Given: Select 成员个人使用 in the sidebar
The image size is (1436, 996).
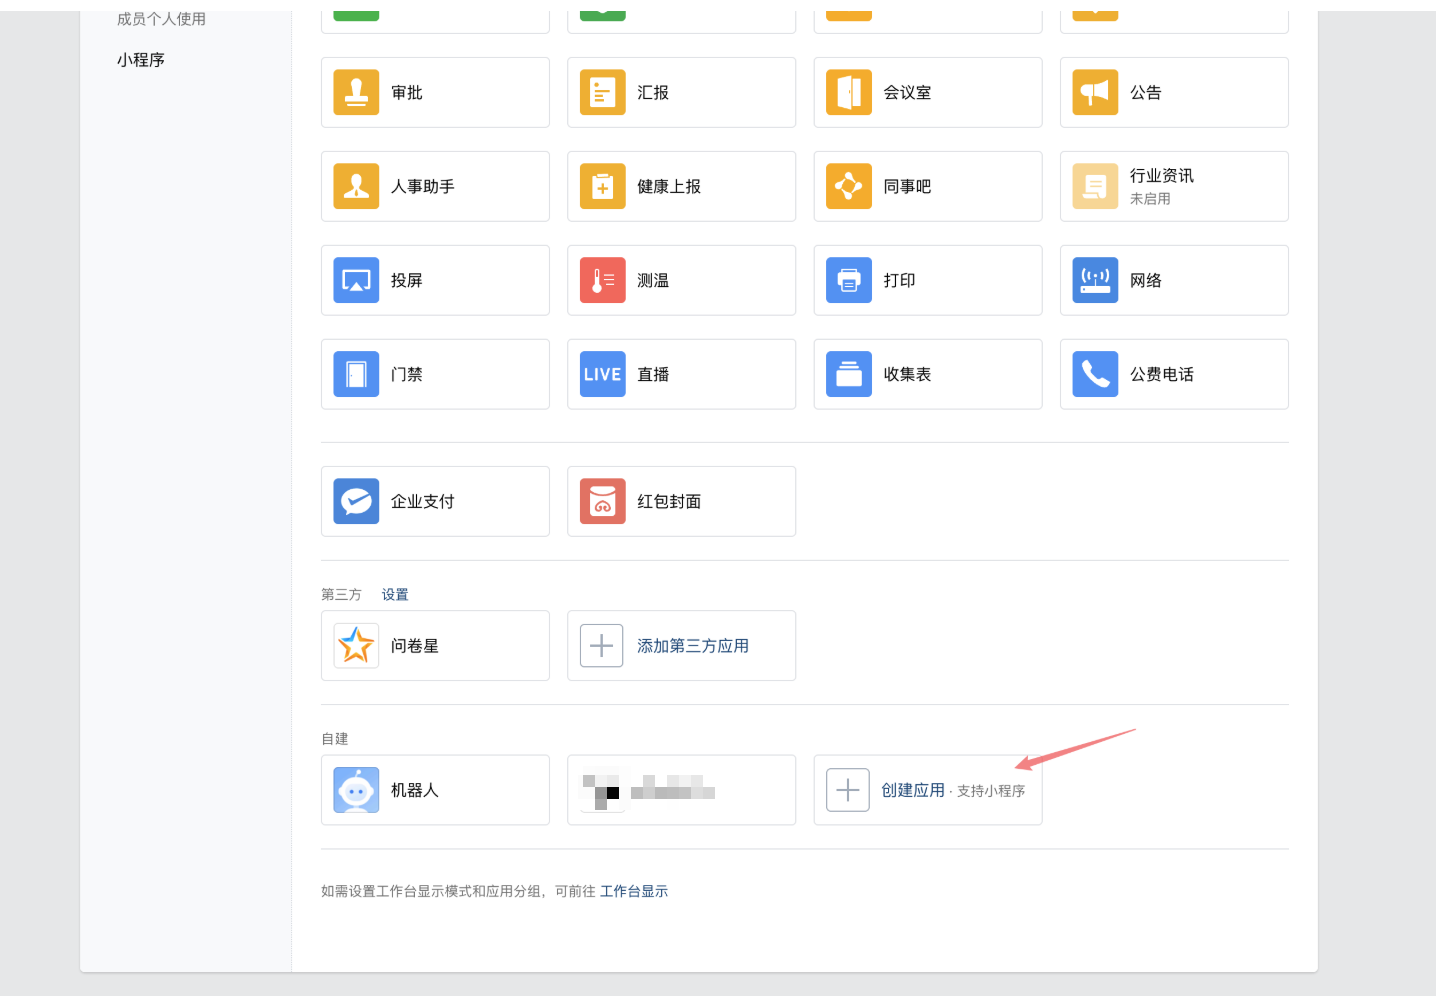Looking at the screenshot, I should [161, 19].
